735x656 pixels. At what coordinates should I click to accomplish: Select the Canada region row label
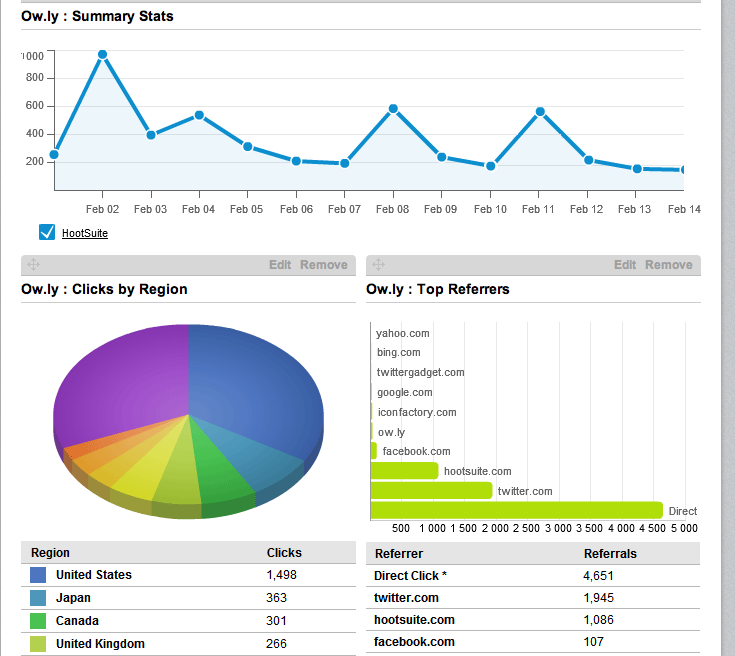pyautogui.click(x=77, y=621)
